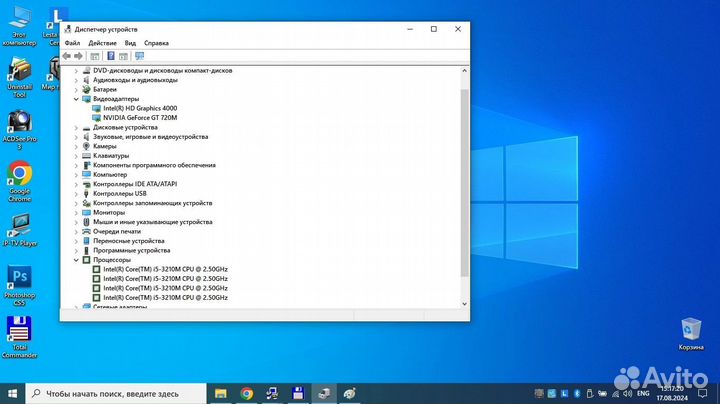
Task: Click the blue Help question-mark toolbar icon
Action: click(x=111, y=56)
